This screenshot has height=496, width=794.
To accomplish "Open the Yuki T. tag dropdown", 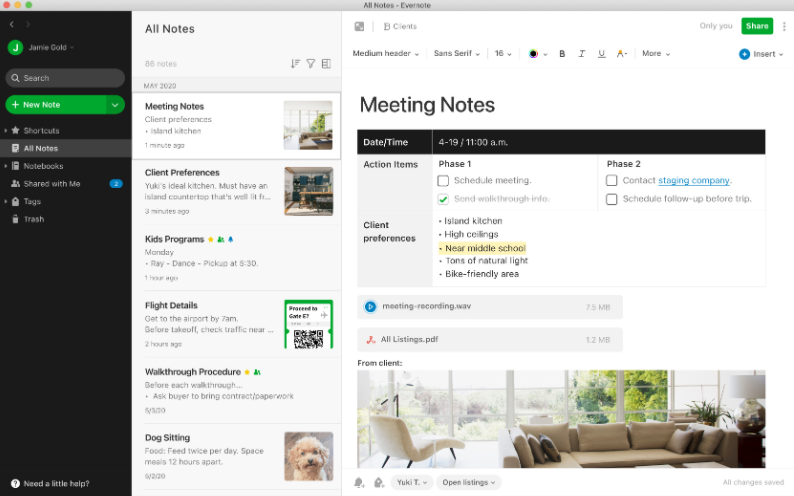I will coord(412,482).
